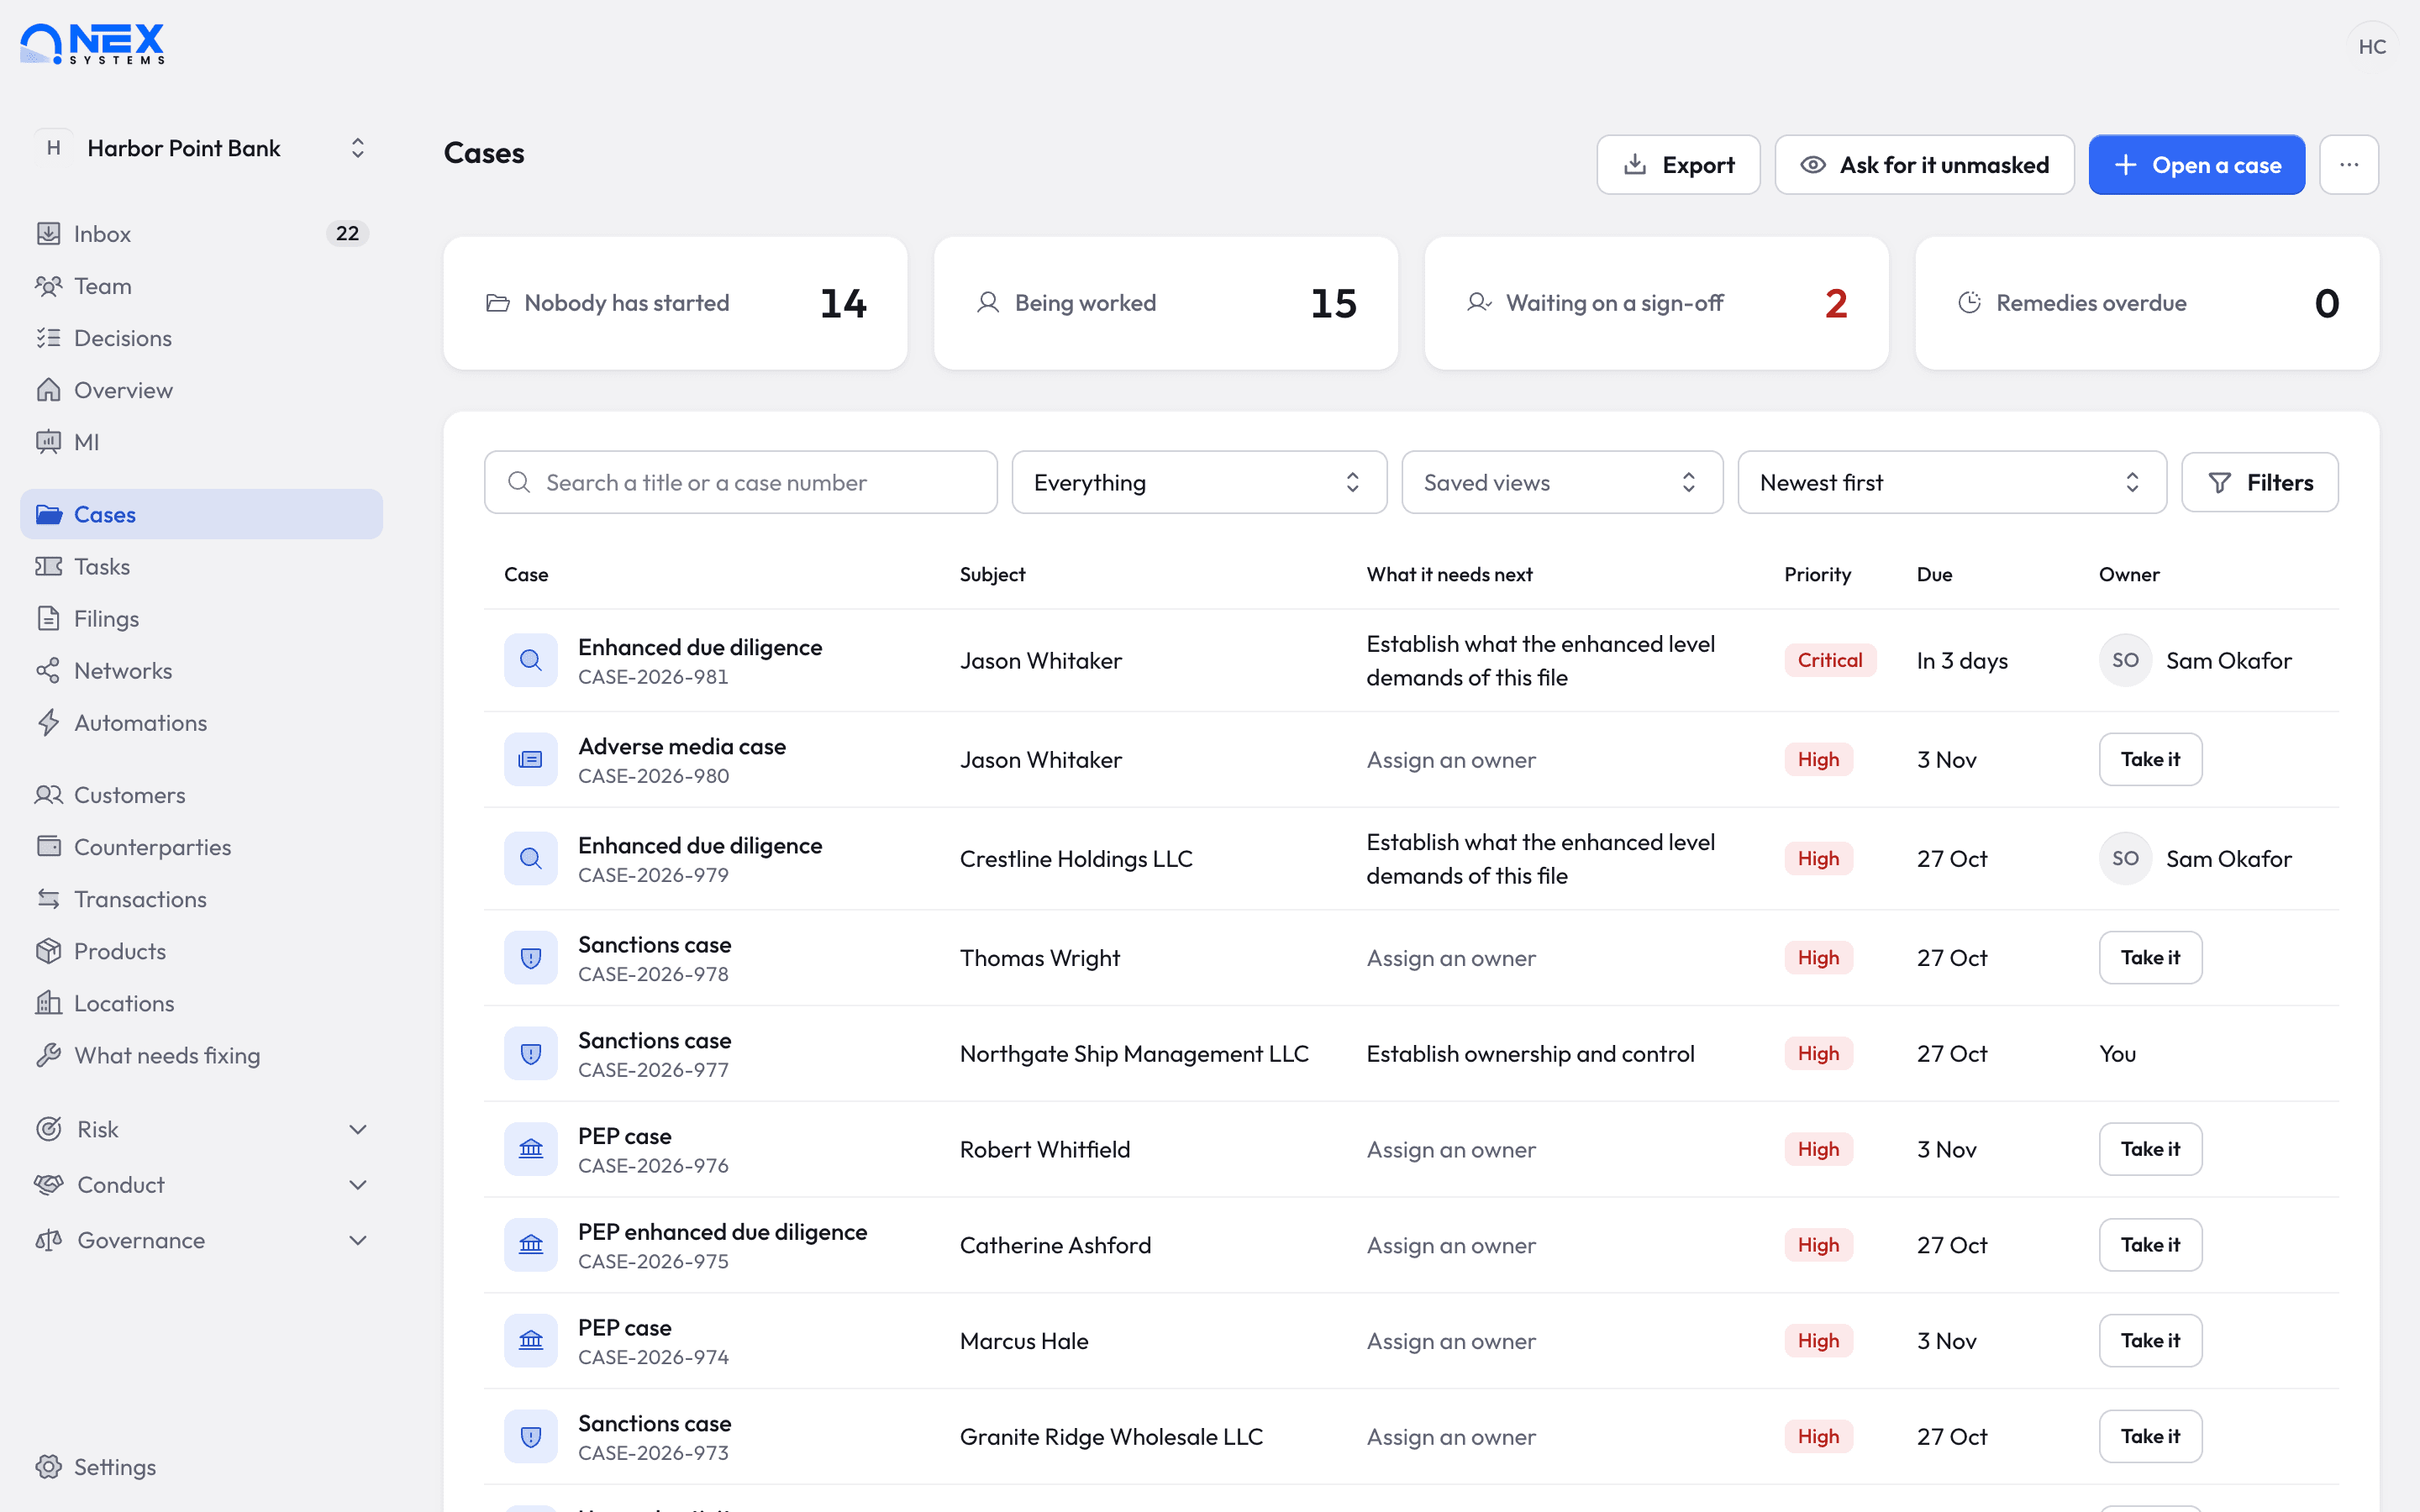
Task: Expand the Conduct sidebar group
Action: [201, 1185]
